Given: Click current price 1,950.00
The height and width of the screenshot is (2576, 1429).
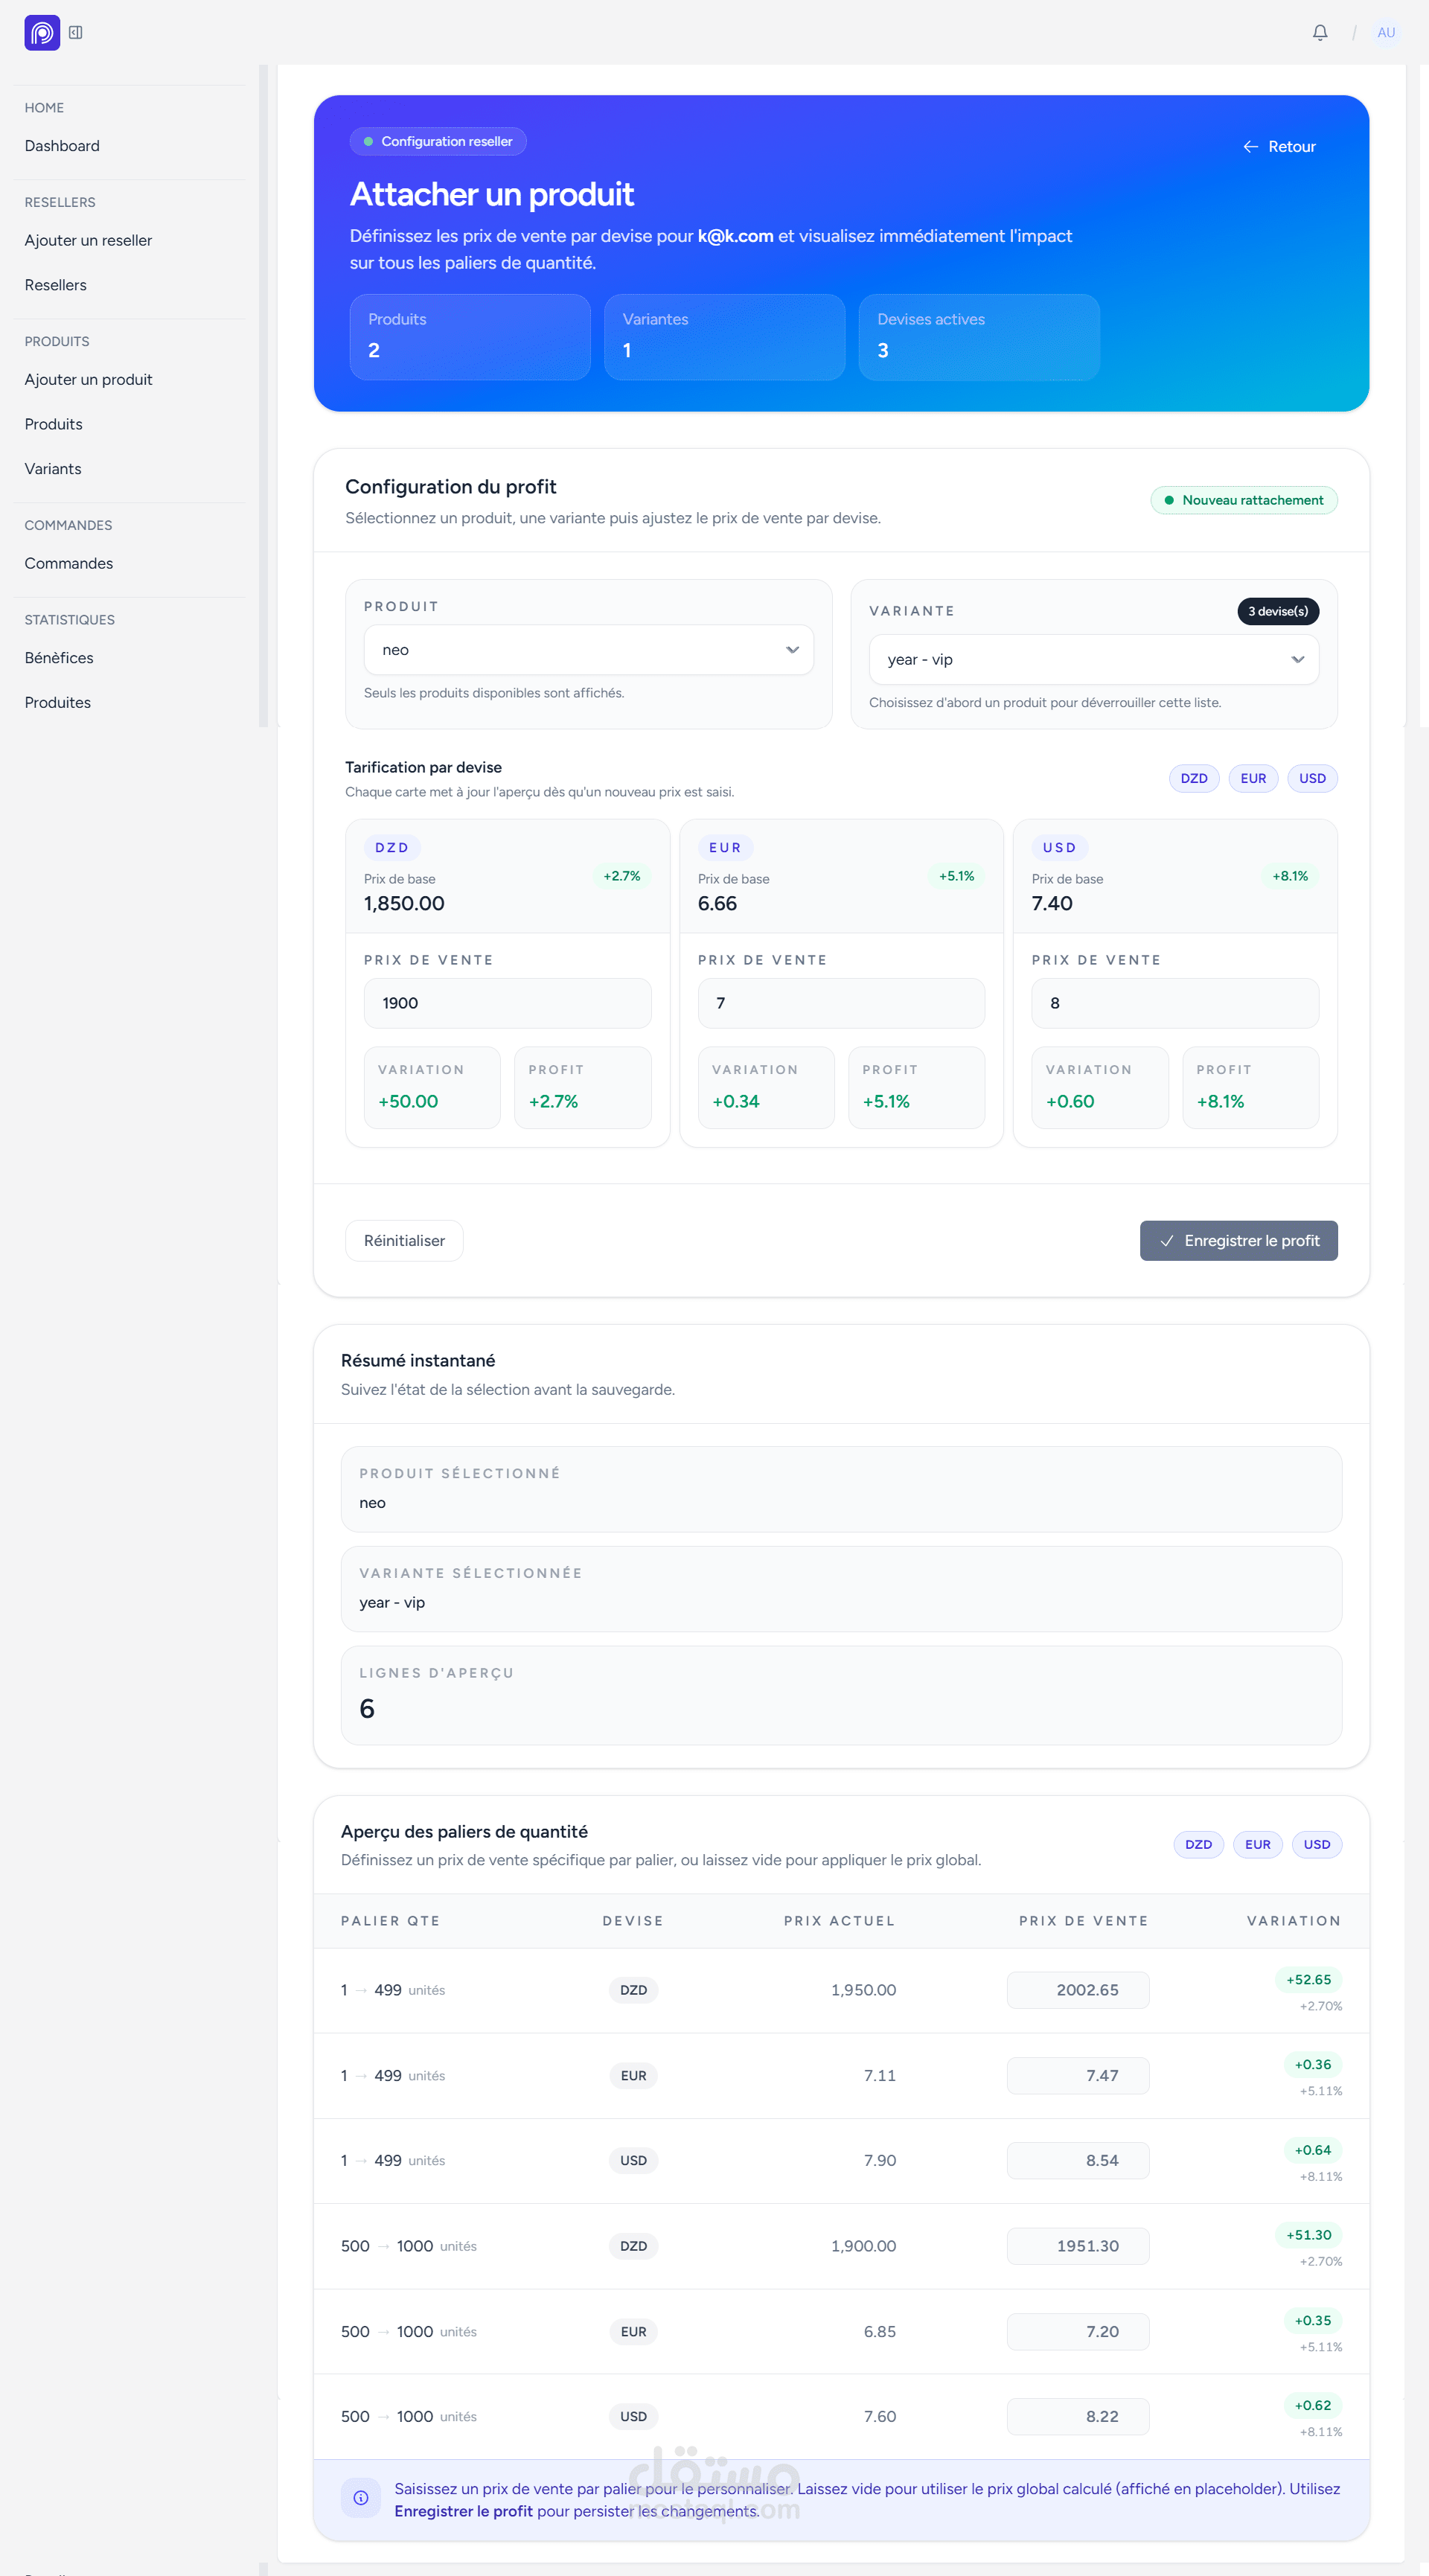Looking at the screenshot, I should (x=863, y=1991).
